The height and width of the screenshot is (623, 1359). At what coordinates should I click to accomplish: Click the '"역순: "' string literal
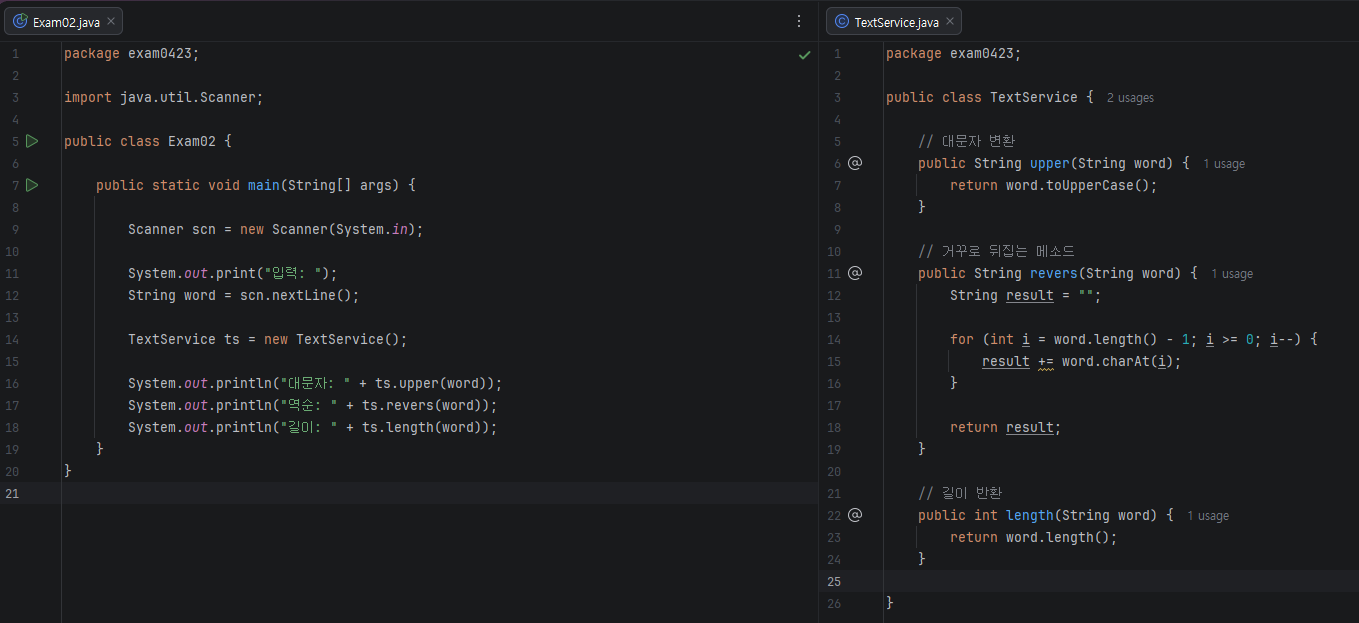coord(309,405)
